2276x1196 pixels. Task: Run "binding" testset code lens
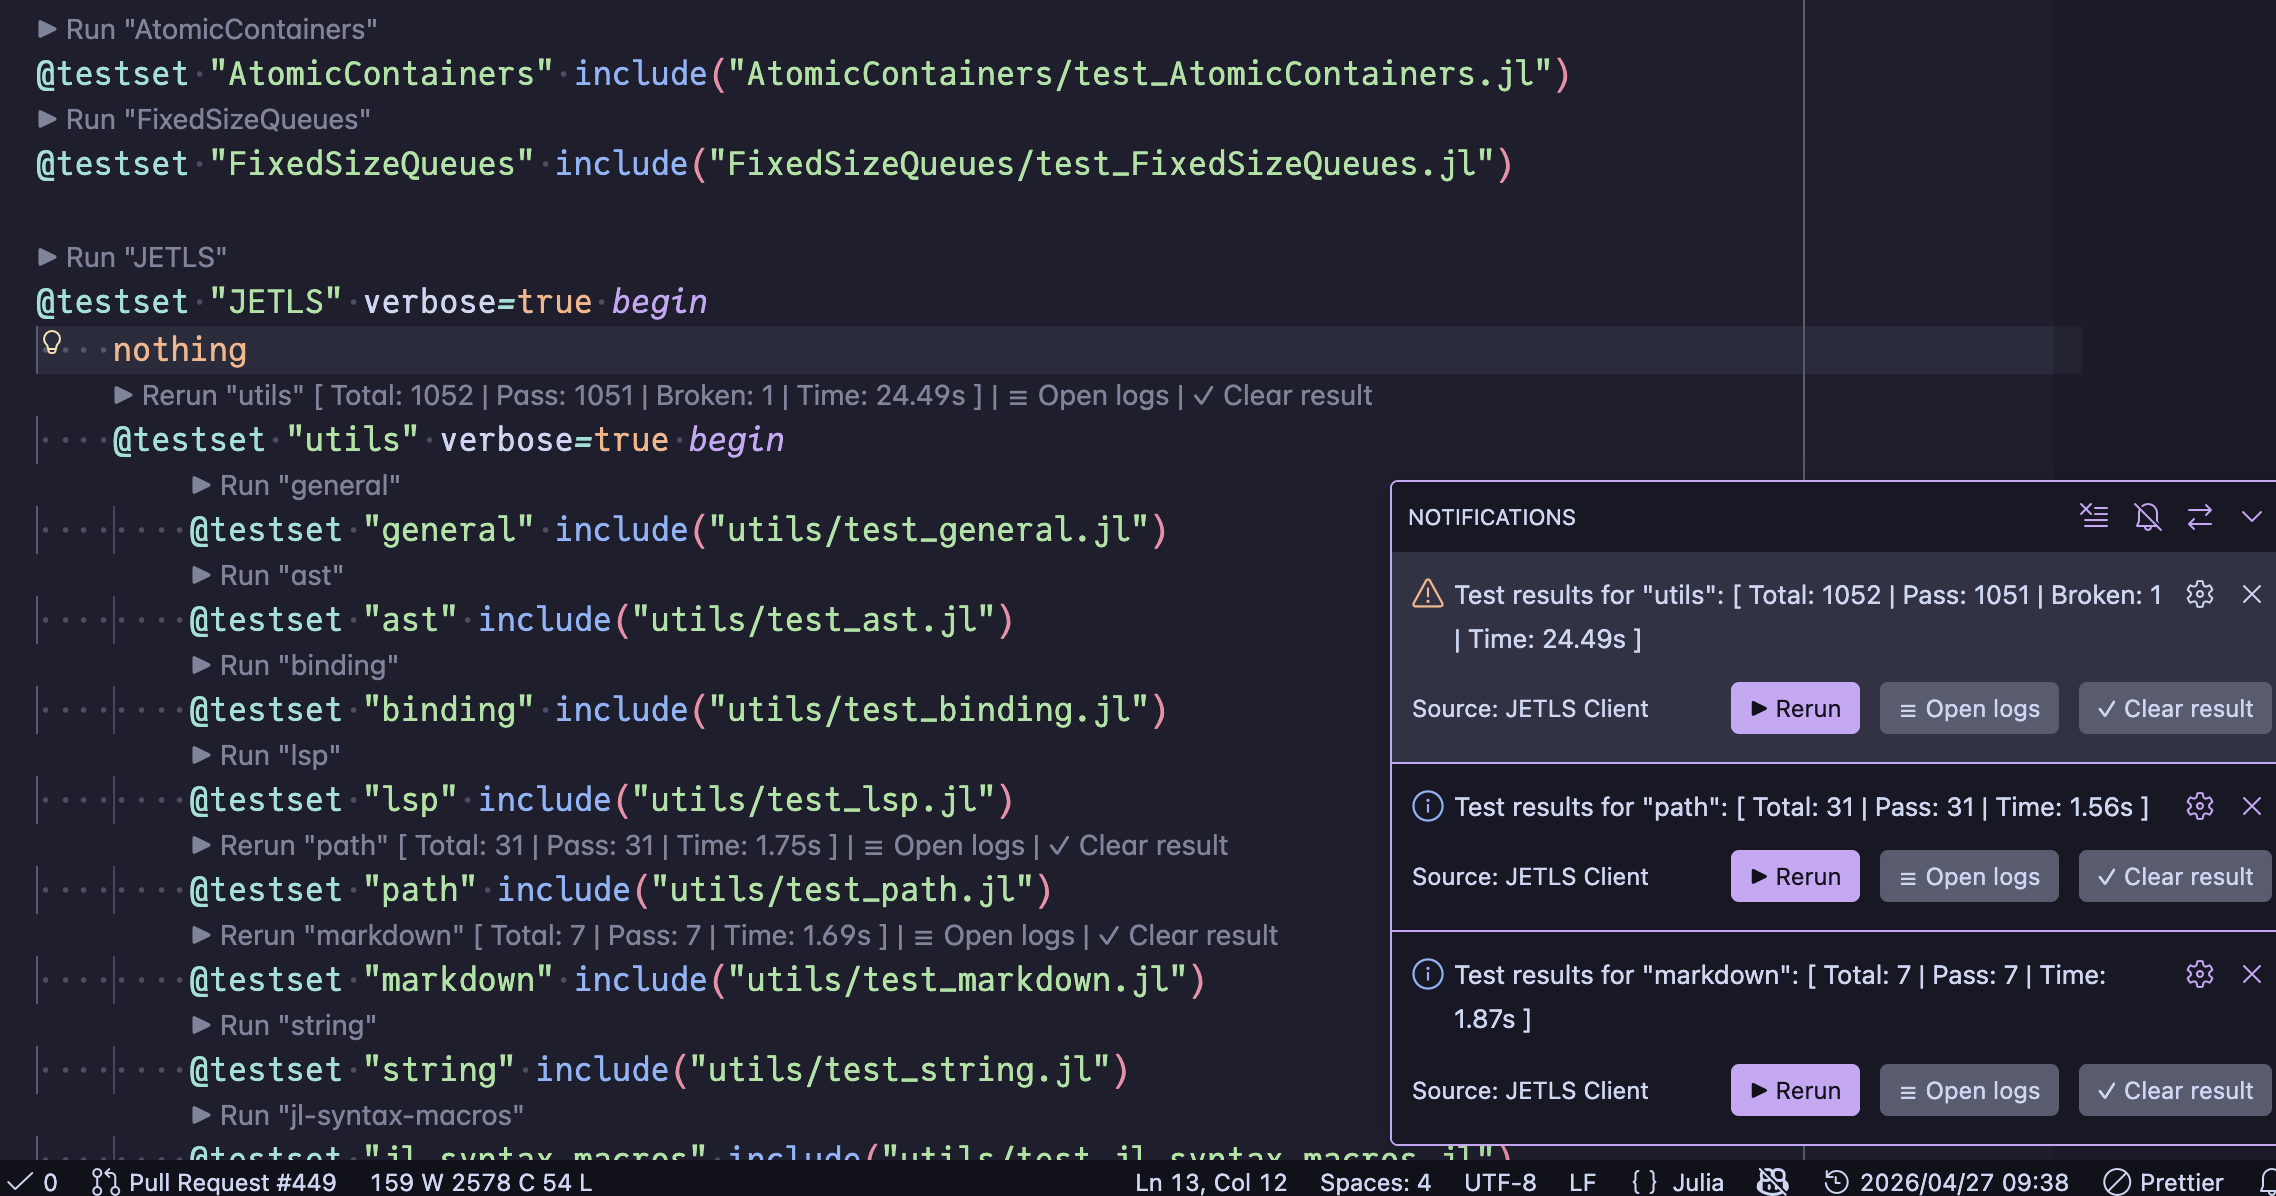[295, 666]
